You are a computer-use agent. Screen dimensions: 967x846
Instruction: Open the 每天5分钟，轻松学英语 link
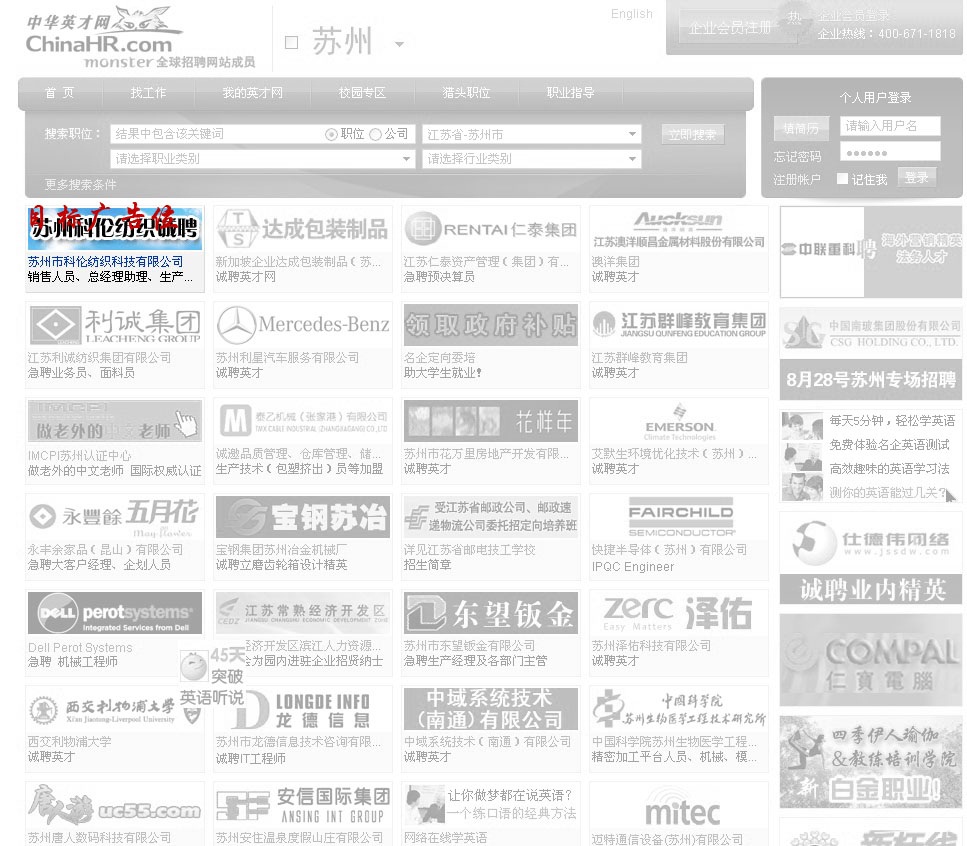tap(892, 421)
